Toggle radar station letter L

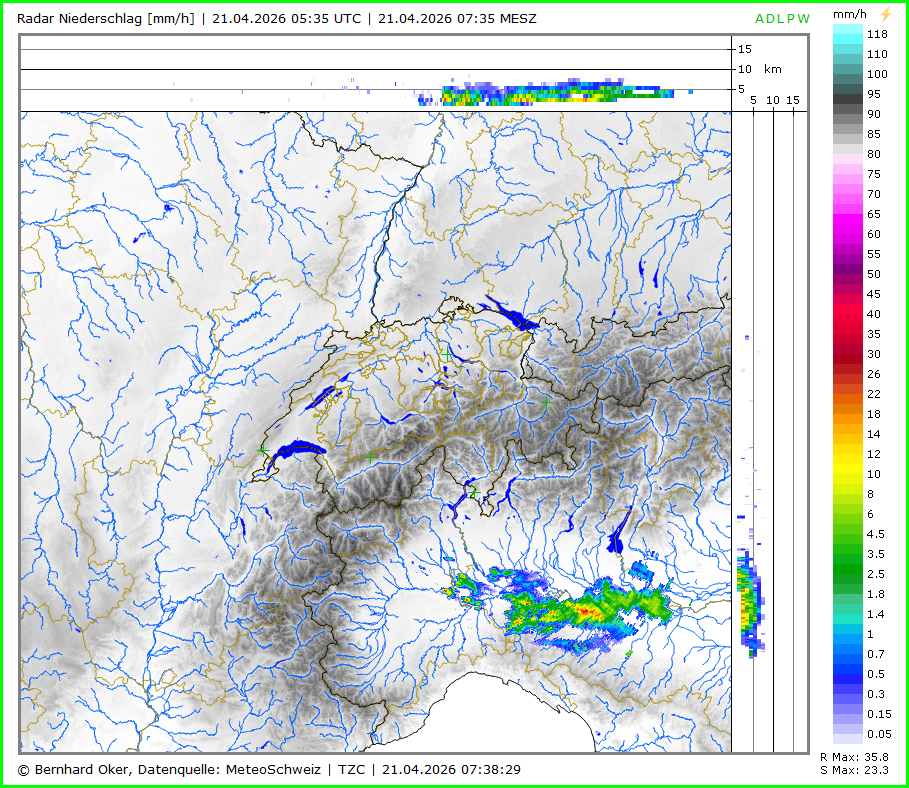click(782, 18)
